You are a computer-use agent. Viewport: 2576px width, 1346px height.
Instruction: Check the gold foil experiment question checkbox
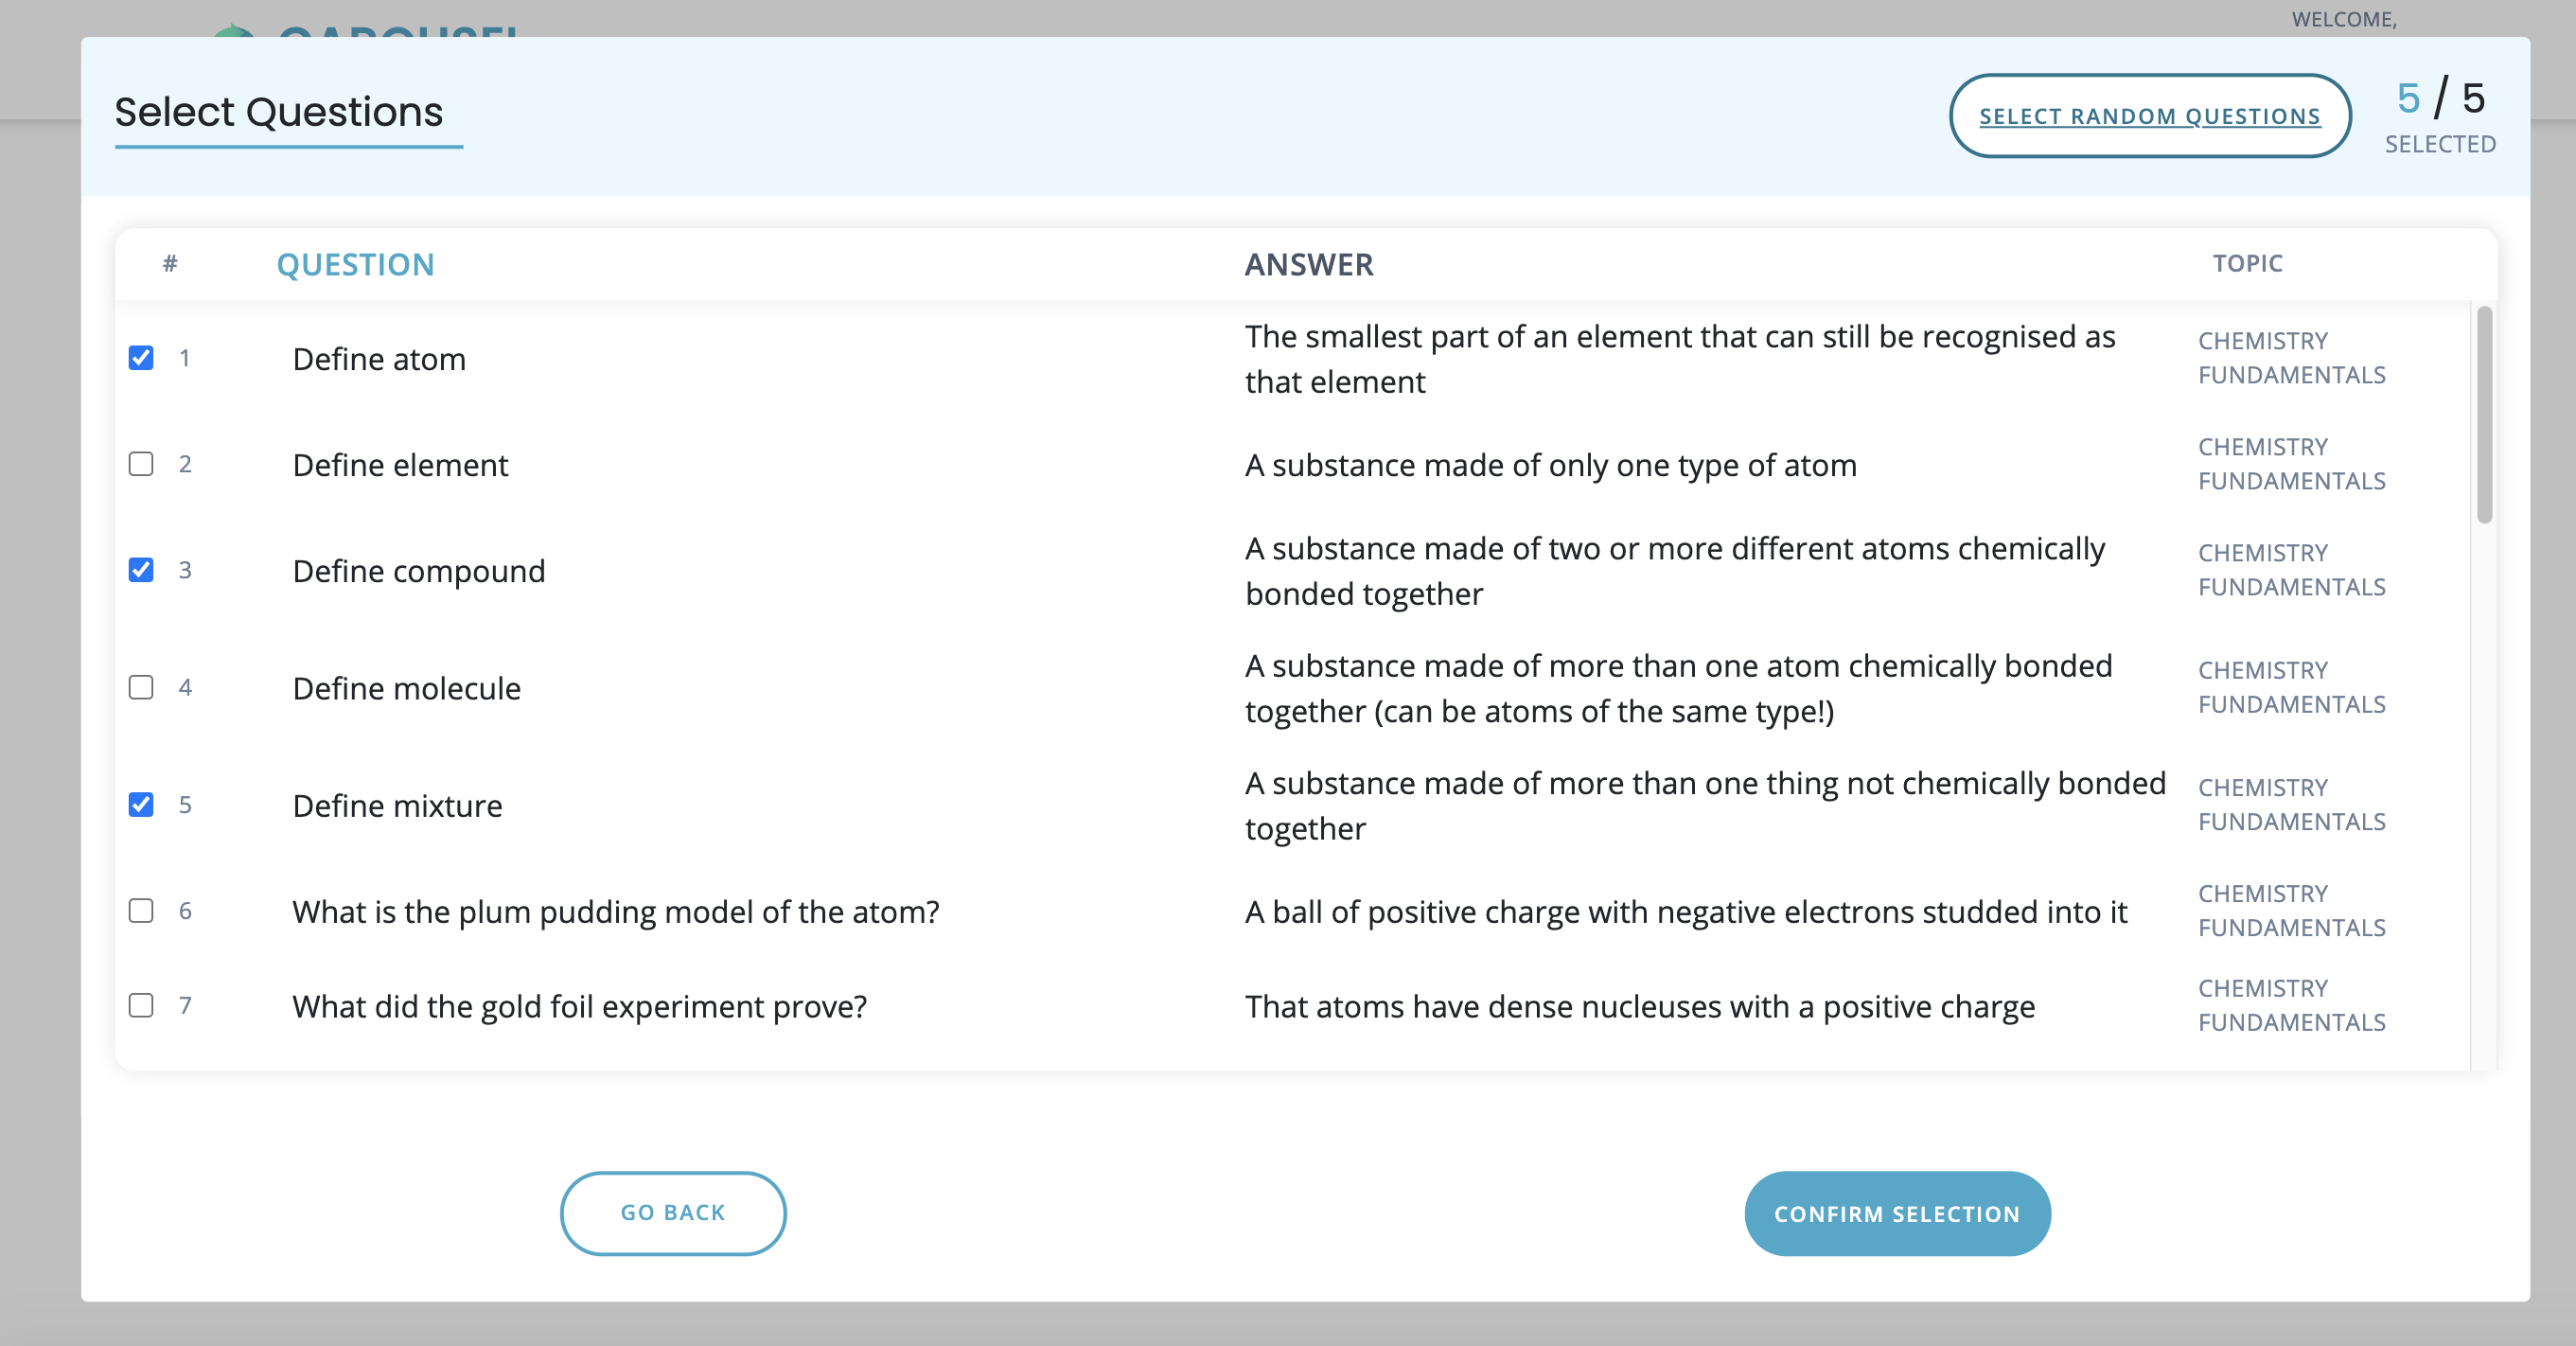(141, 1005)
